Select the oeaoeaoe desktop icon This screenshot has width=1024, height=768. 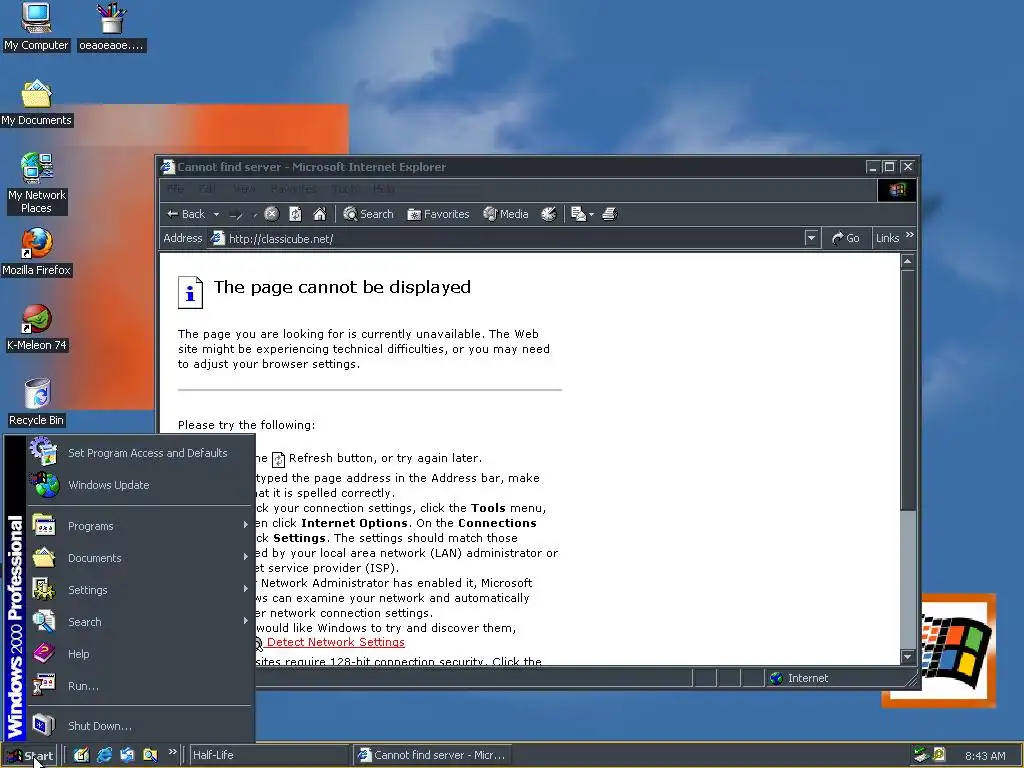(111, 27)
